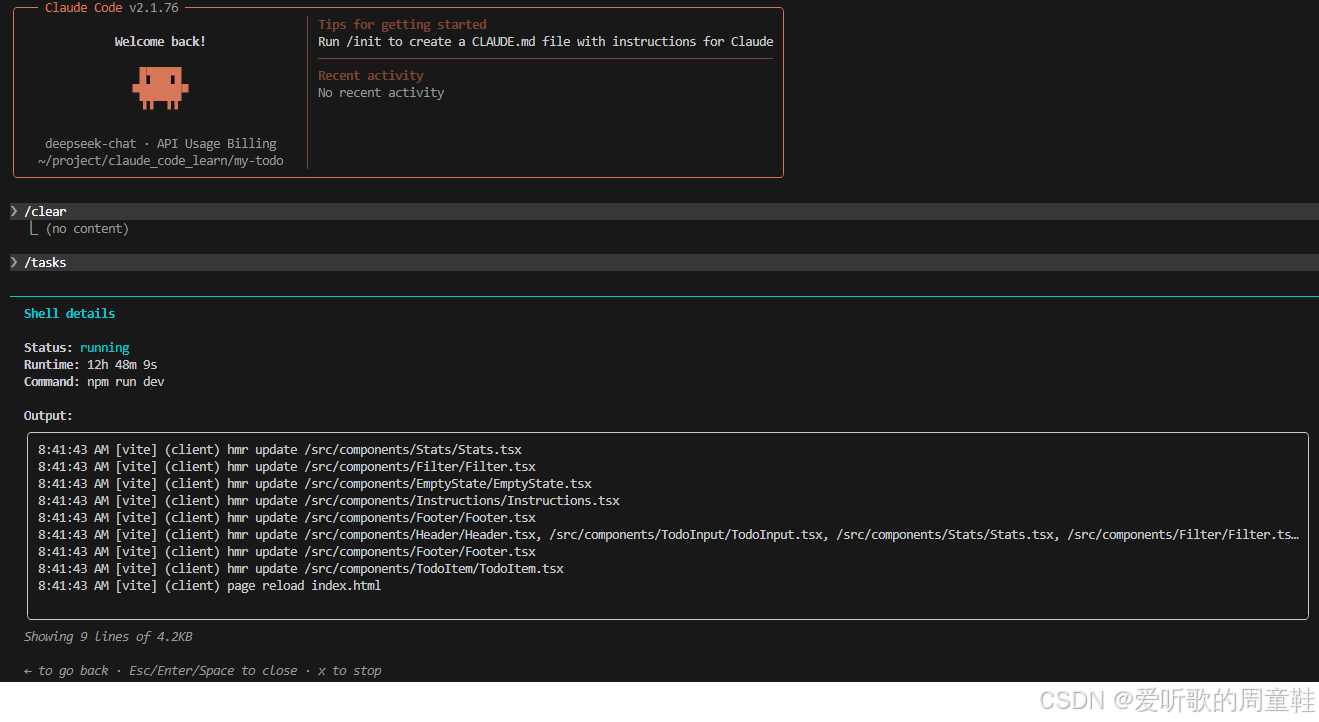This screenshot has width=1319, height=722.
Task: Click the deepseek-chat API Usage Billing line
Action: point(160,143)
